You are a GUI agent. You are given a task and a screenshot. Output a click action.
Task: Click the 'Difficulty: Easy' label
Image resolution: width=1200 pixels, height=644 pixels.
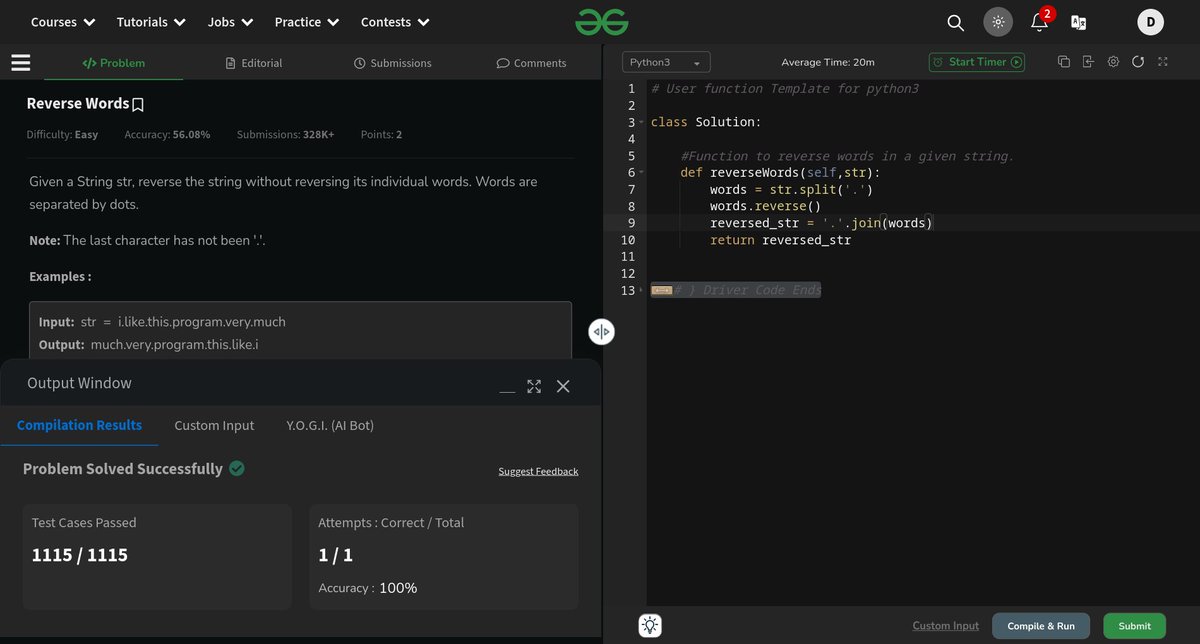(x=62, y=134)
